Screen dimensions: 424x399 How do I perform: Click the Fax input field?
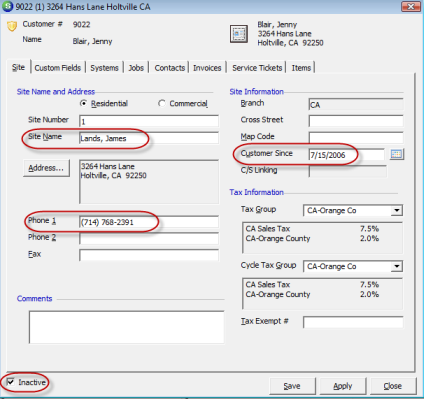click(149, 255)
